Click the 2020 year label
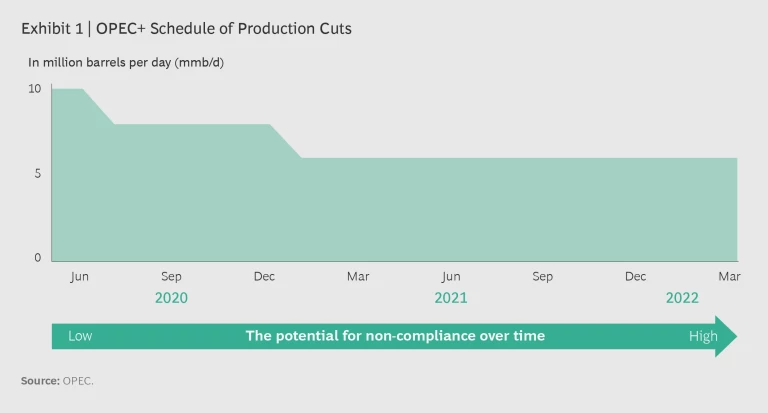Image resolution: width=768 pixels, height=413 pixels. pos(171,298)
